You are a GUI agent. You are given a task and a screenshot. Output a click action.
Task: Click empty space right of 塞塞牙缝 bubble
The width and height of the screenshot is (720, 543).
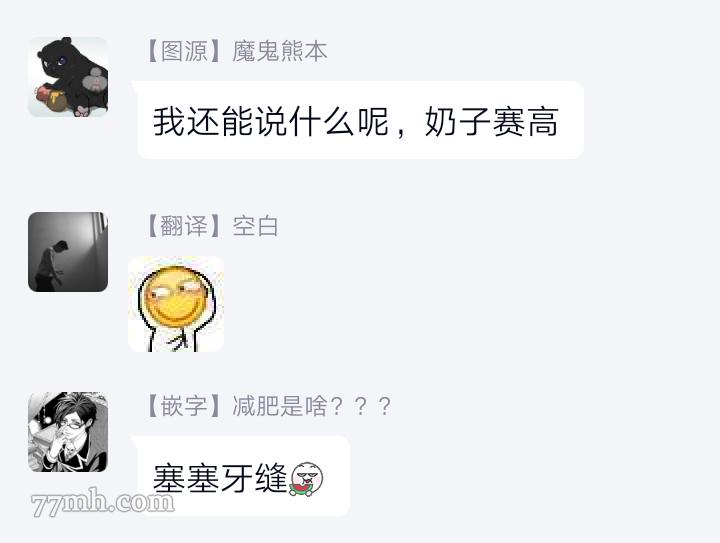(x=528, y=476)
